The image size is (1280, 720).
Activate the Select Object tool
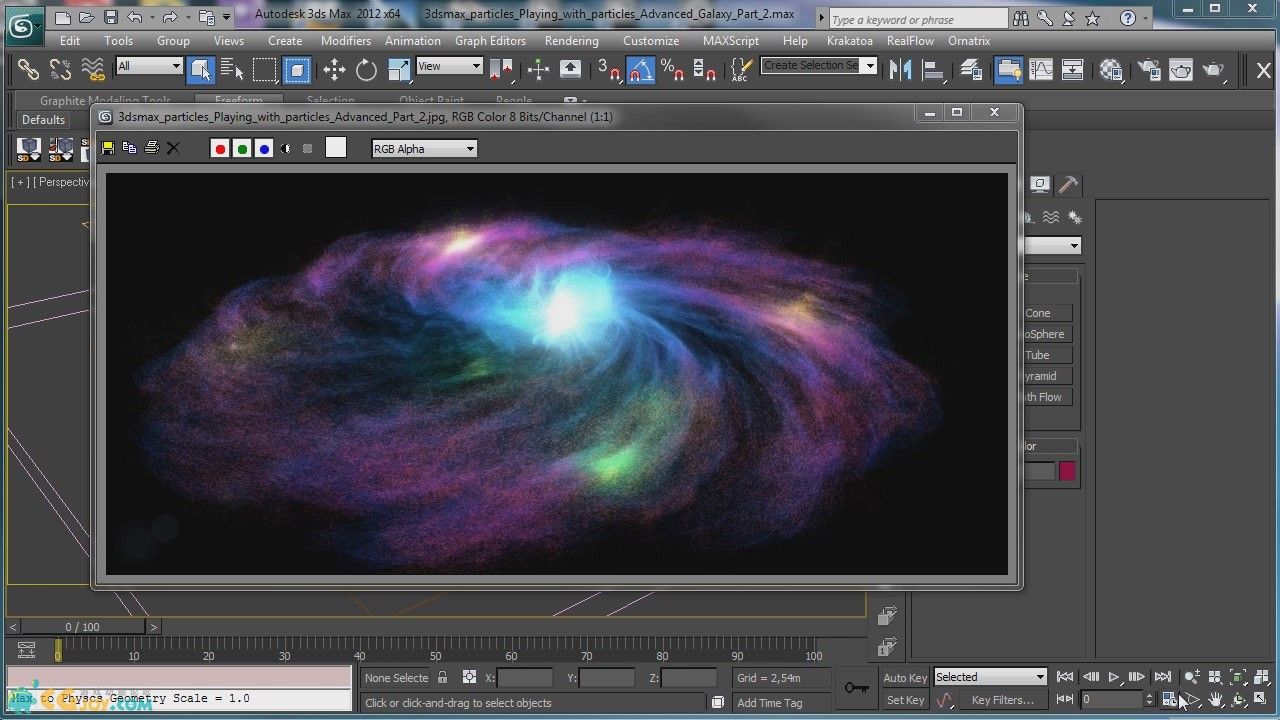coord(201,69)
